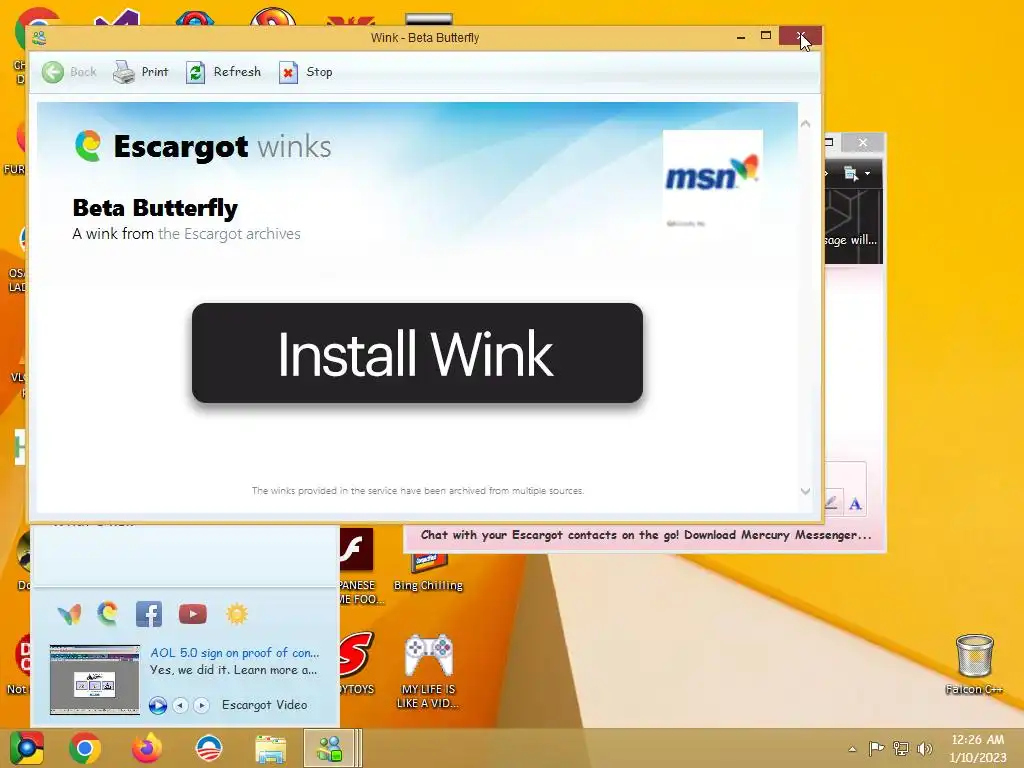
Task: Click the Escargot tab icon in messenger
Action: click(108, 614)
